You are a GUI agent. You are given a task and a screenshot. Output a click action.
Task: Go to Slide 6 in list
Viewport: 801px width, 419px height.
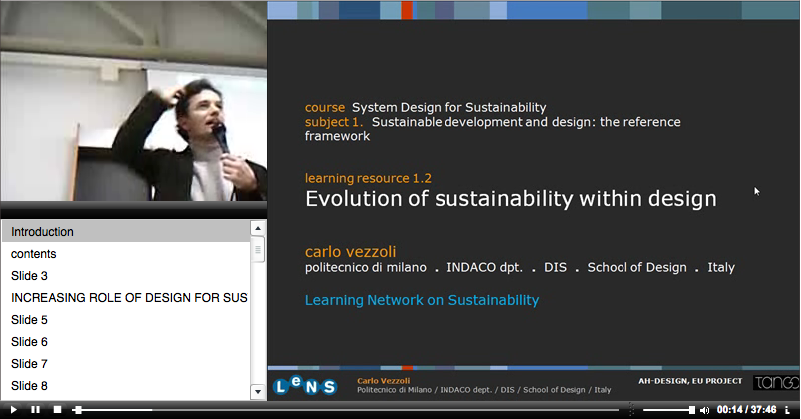tap(126, 341)
